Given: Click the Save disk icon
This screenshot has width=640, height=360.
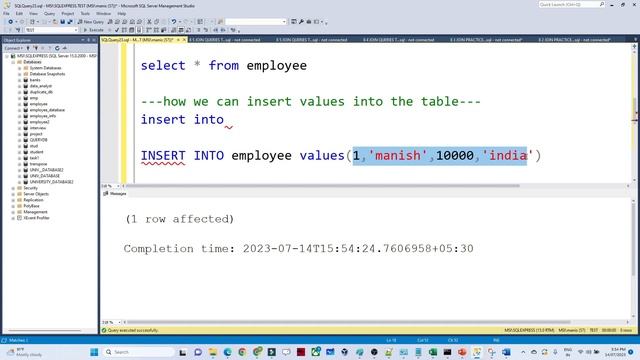Looking at the screenshot, I should [x=62, y=22].
